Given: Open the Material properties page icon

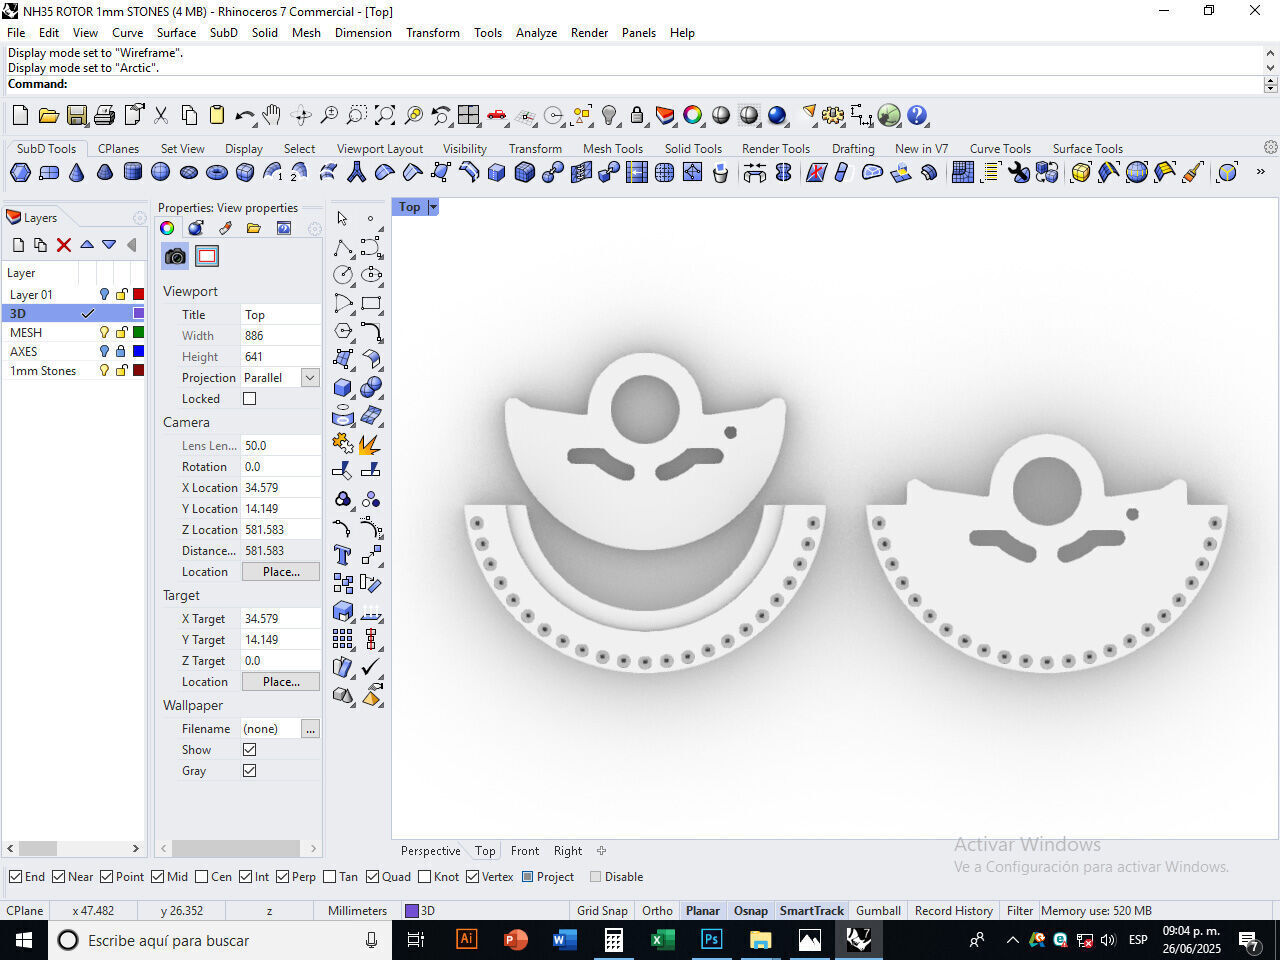Looking at the screenshot, I should click(196, 229).
